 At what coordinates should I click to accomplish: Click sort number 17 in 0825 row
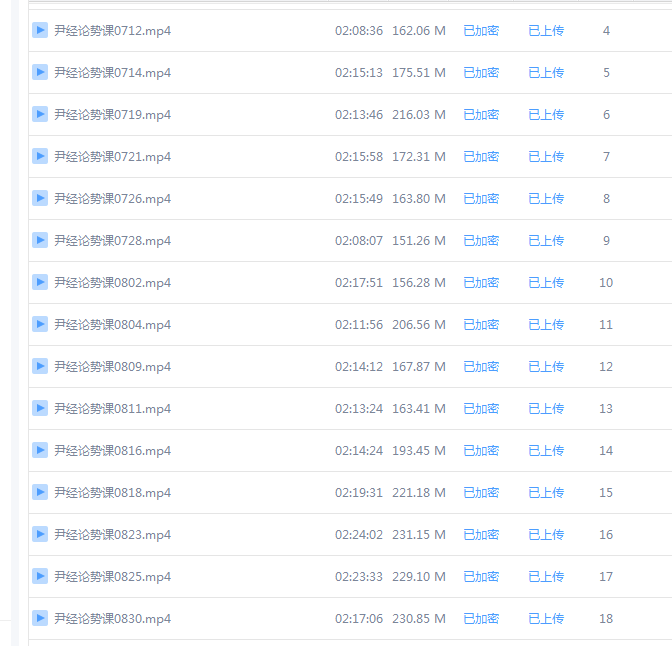click(x=606, y=577)
